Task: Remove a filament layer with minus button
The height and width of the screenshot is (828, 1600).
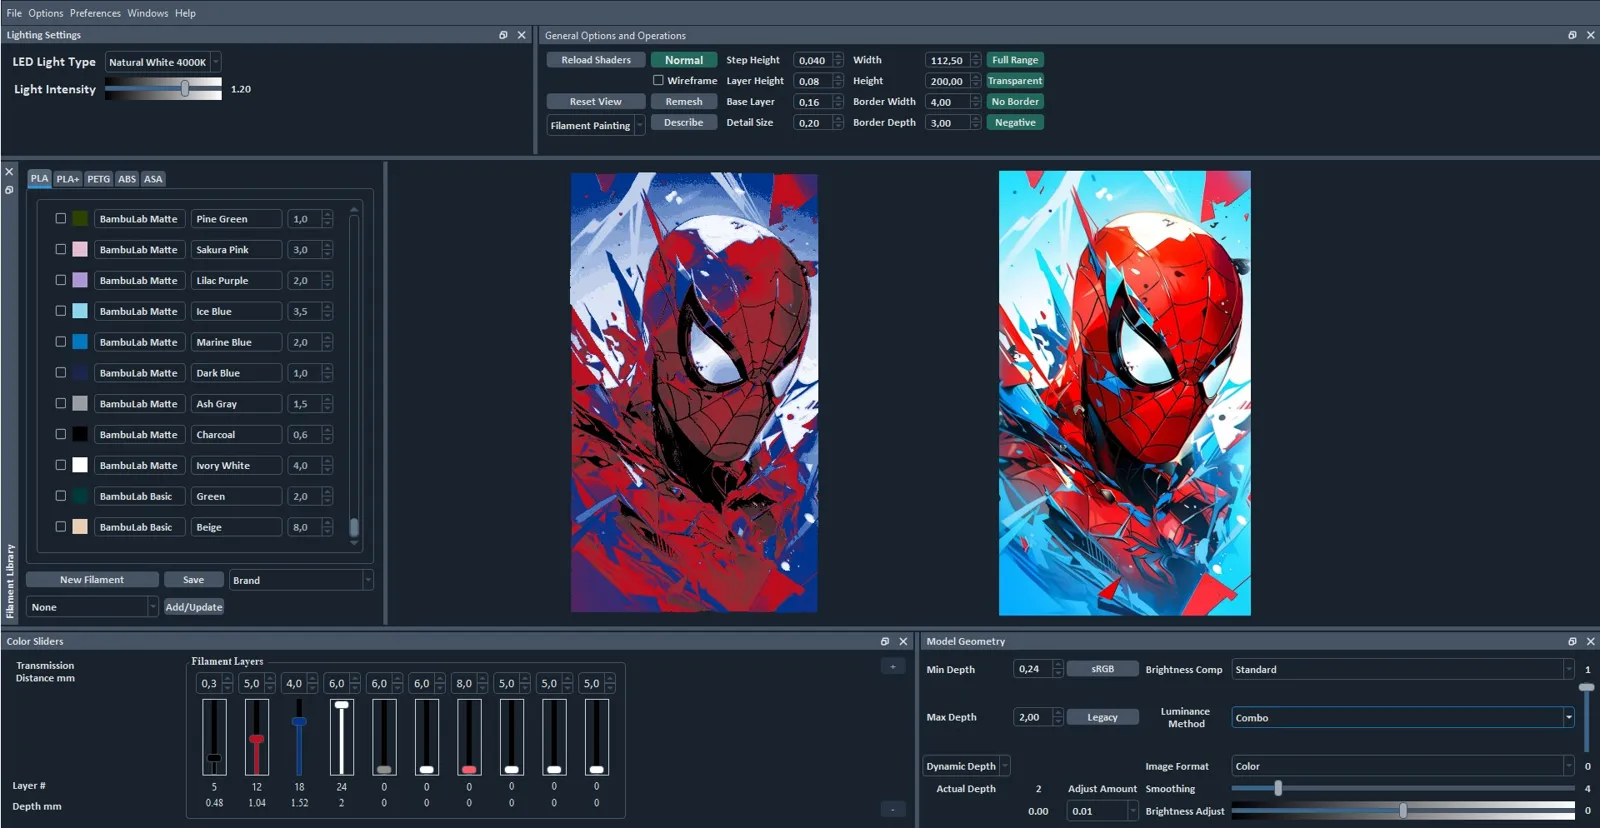Action: point(893,809)
